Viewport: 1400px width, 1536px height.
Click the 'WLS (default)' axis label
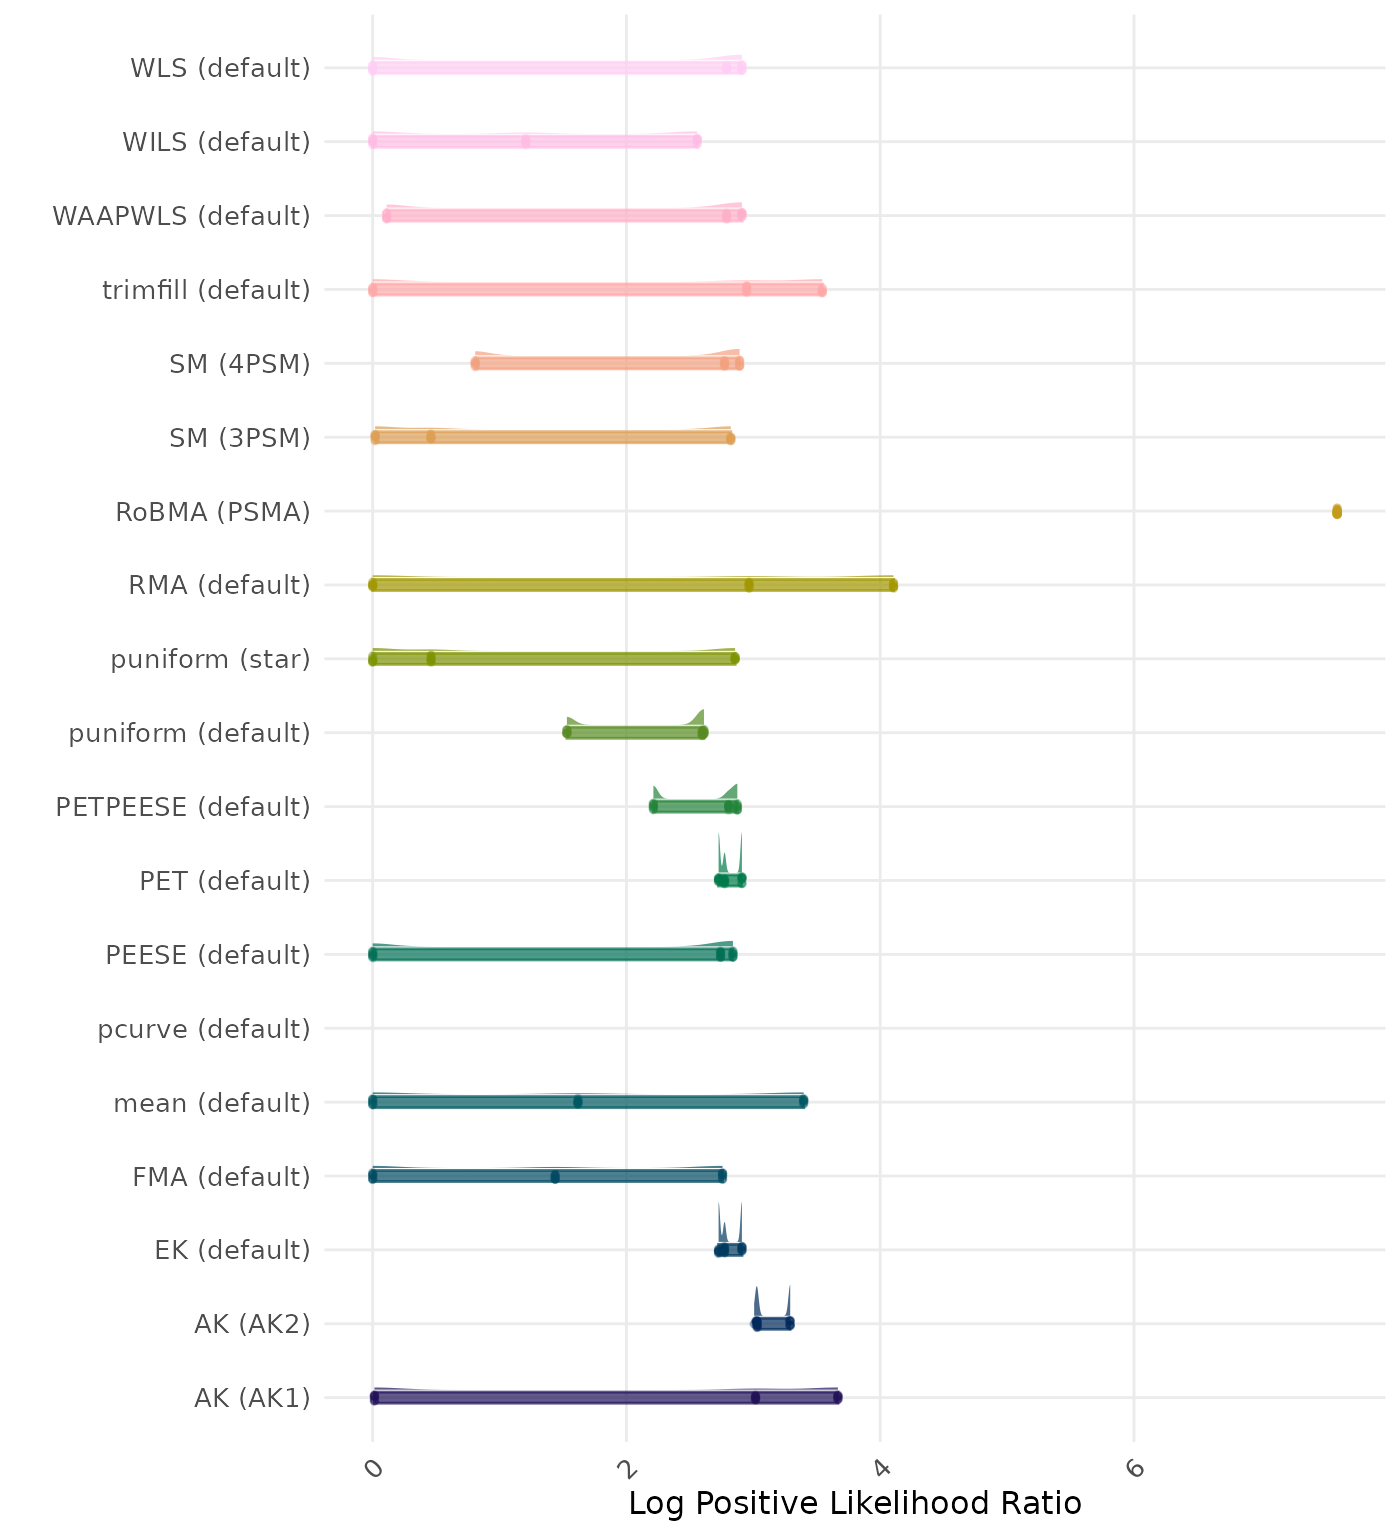220,68
